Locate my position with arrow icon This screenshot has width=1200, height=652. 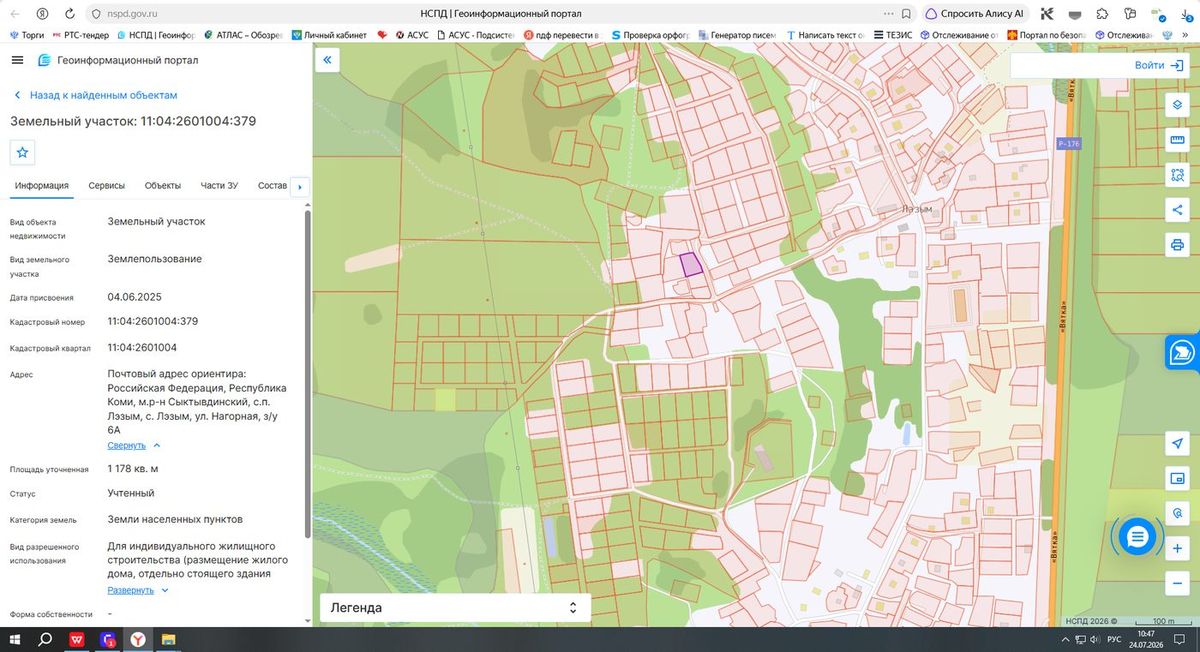pos(1177,444)
